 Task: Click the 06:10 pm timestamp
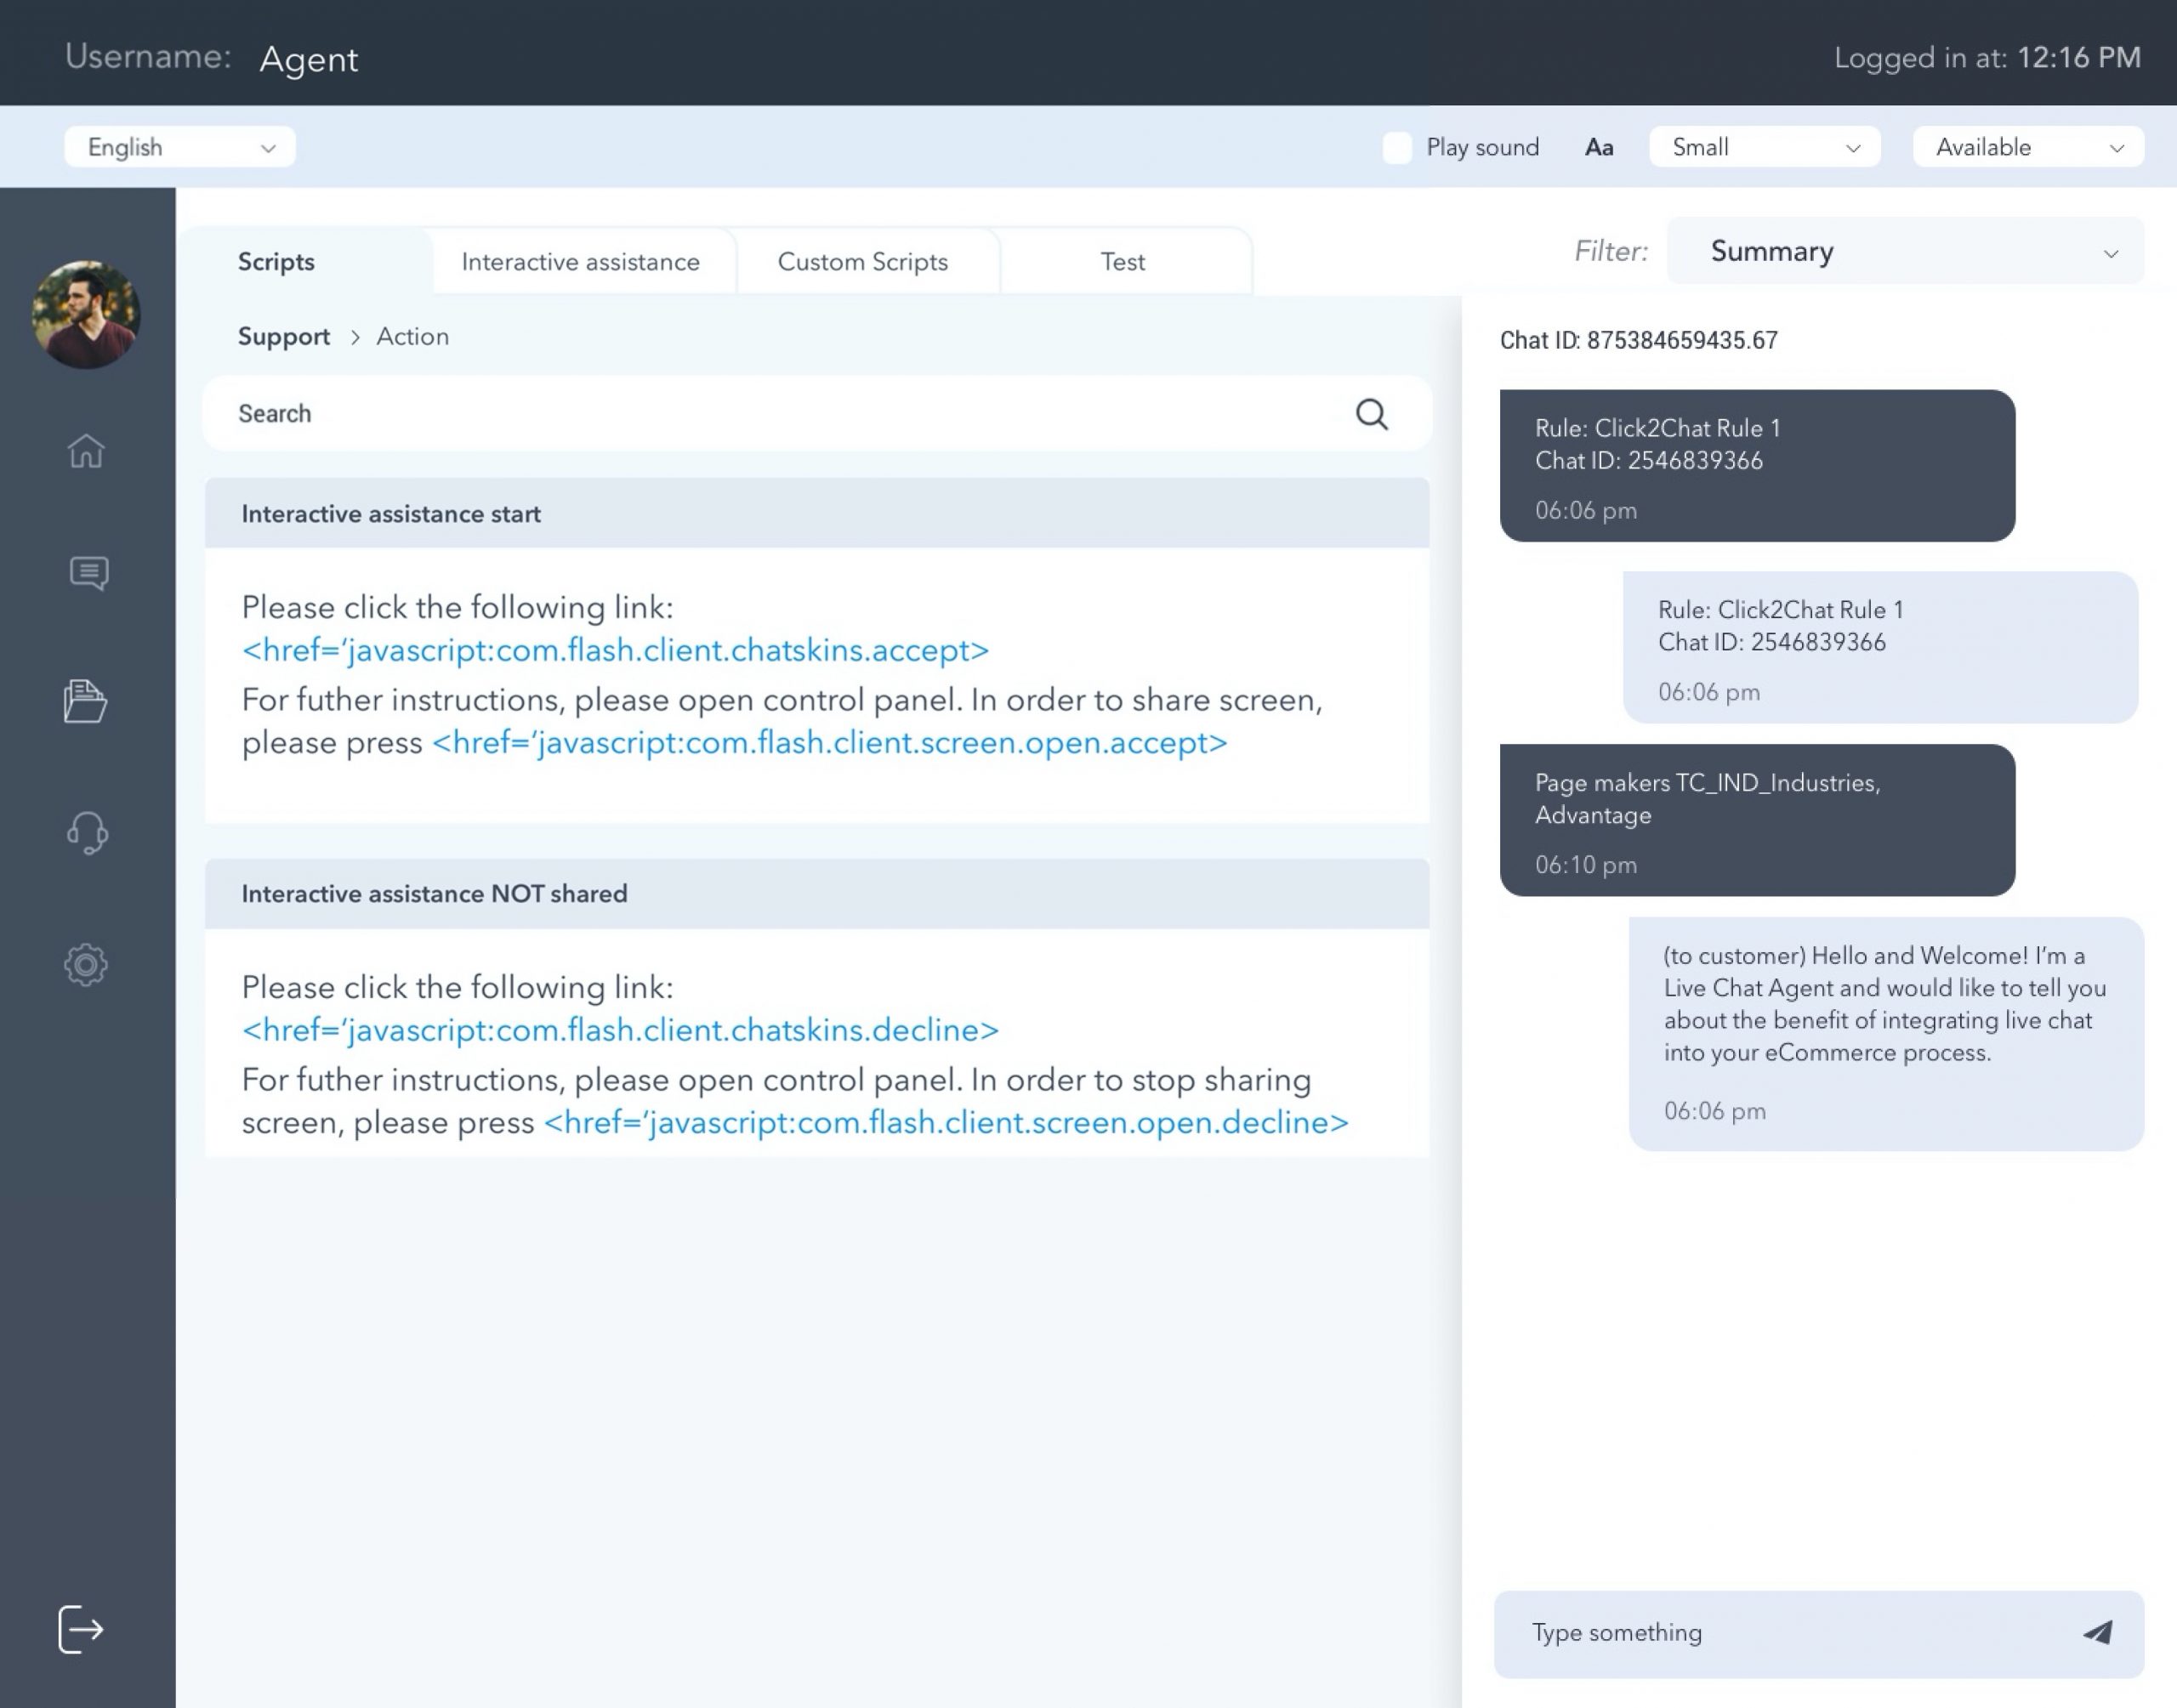[1586, 865]
